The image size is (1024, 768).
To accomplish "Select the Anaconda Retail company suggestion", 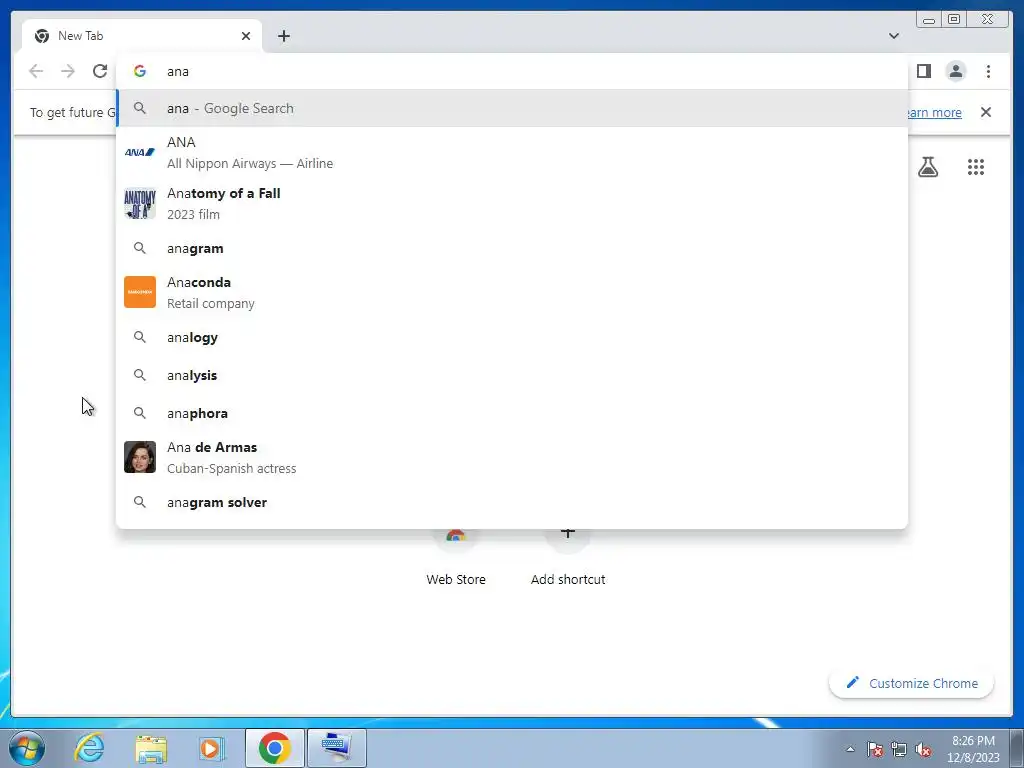I will pos(512,292).
